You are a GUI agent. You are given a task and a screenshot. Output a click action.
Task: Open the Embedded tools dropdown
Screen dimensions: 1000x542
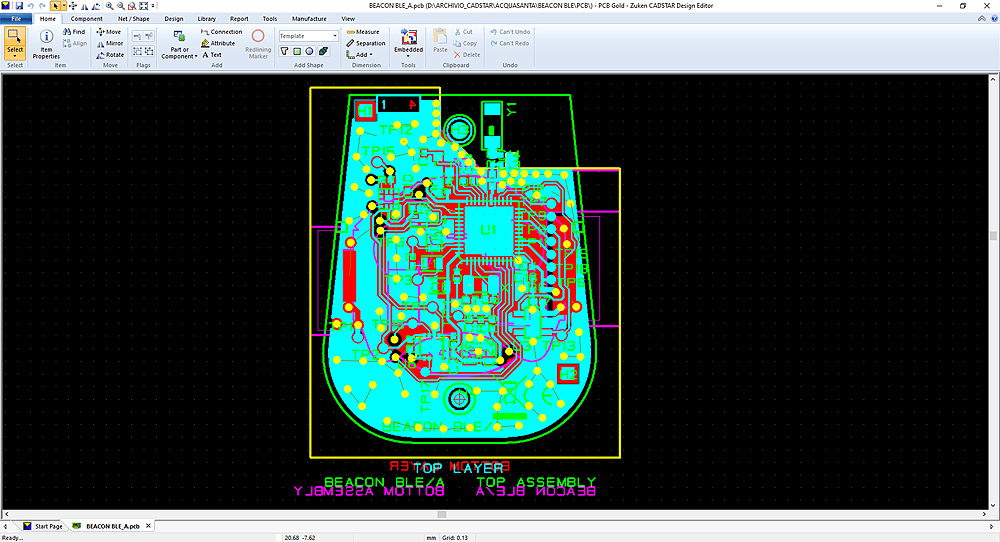[x=408, y=43]
